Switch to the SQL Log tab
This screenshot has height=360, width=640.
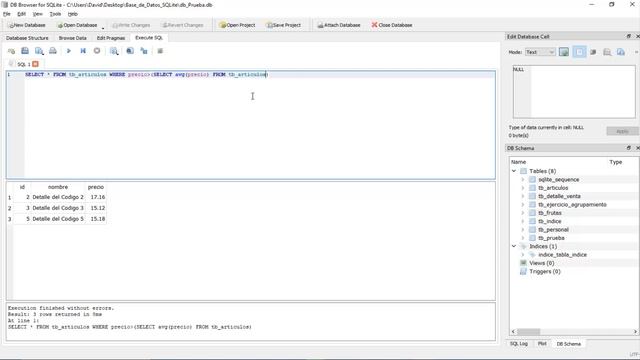[519, 344]
